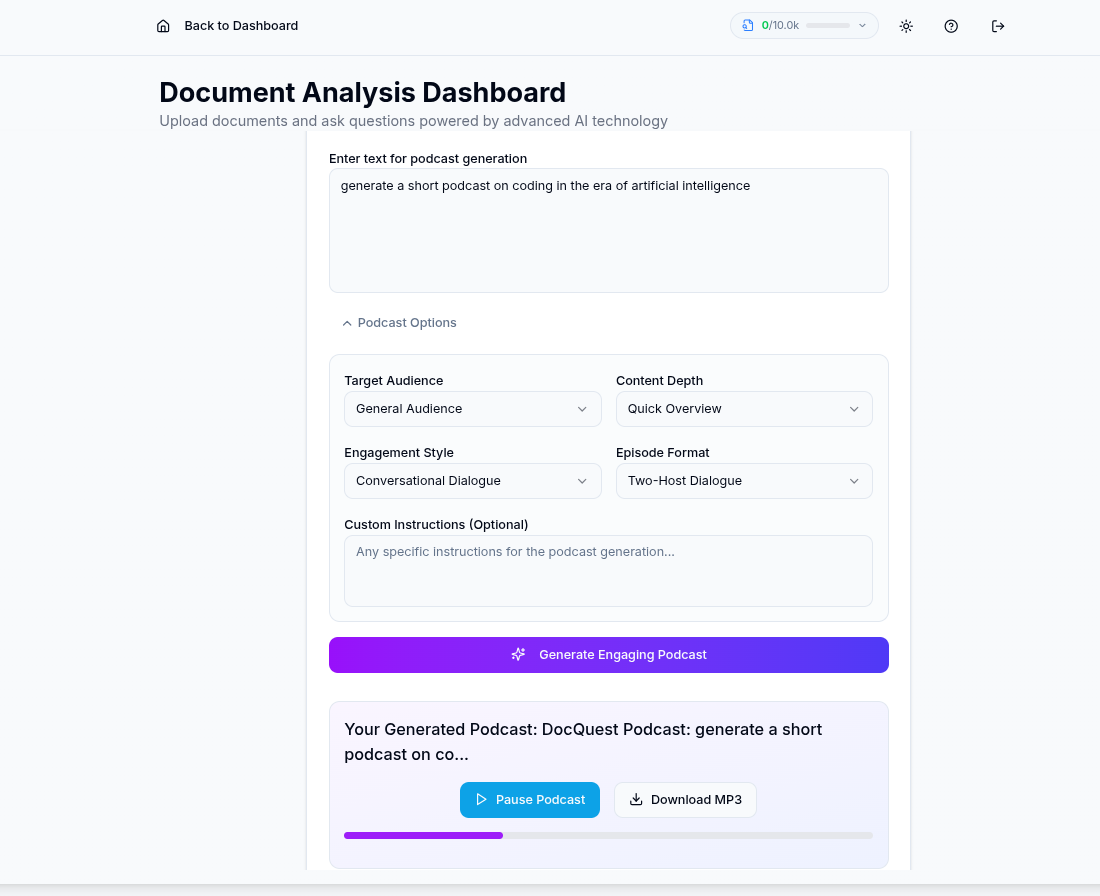Click the Engagement Style label

coord(398,453)
